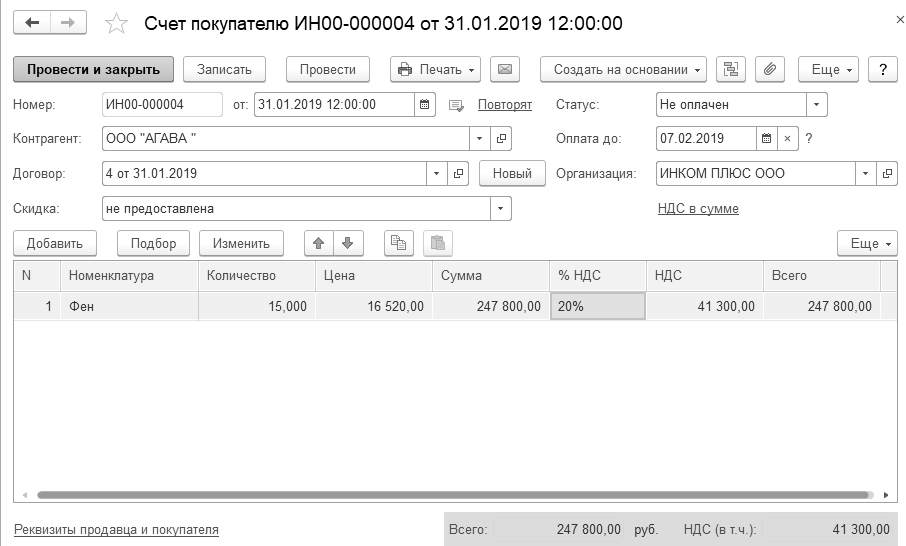The height and width of the screenshot is (546, 906).
Task: Click % НДС column header
Action: [x=598, y=276]
